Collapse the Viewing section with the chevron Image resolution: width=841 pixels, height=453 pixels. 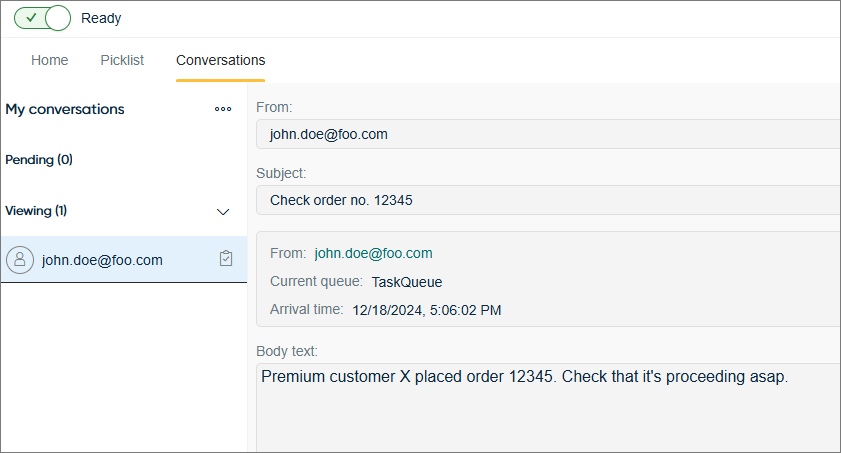point(223,212)
